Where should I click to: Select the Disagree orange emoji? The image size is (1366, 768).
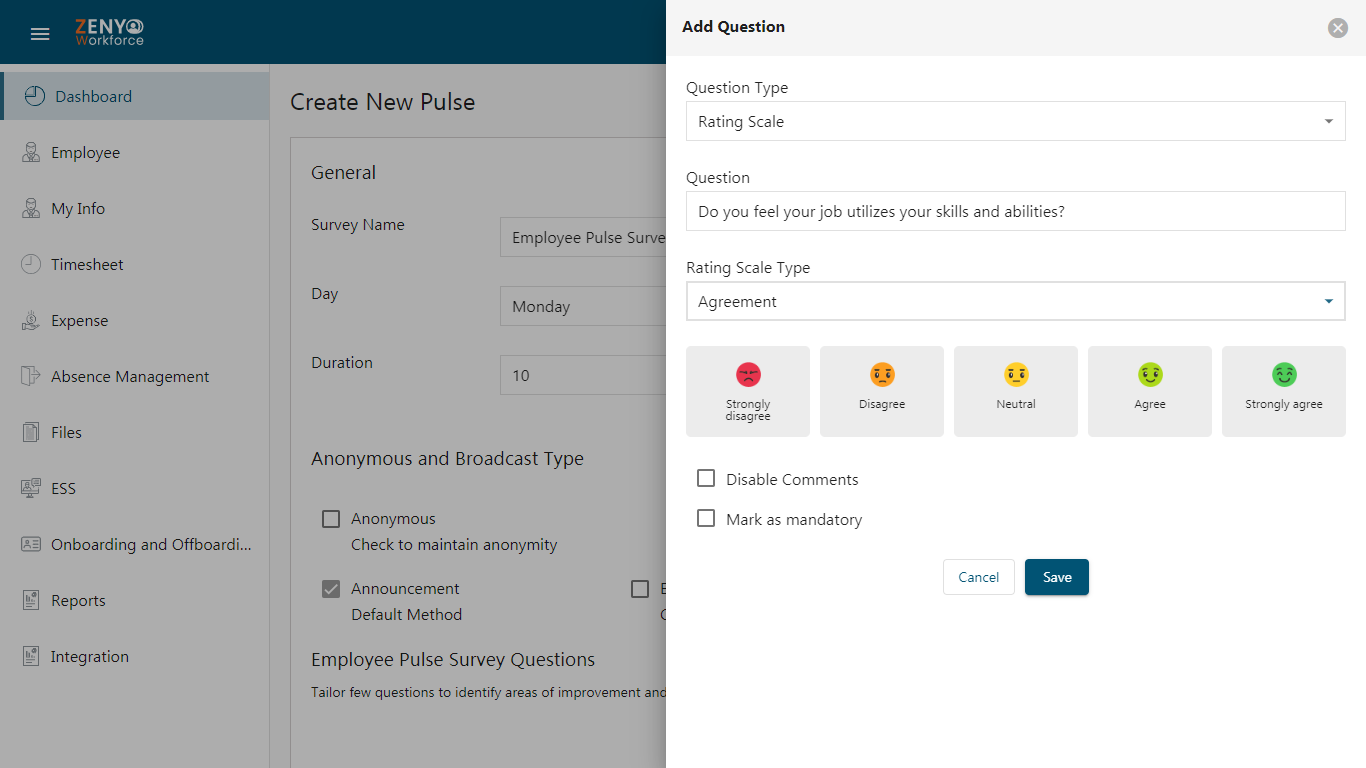tap(882, 375)
